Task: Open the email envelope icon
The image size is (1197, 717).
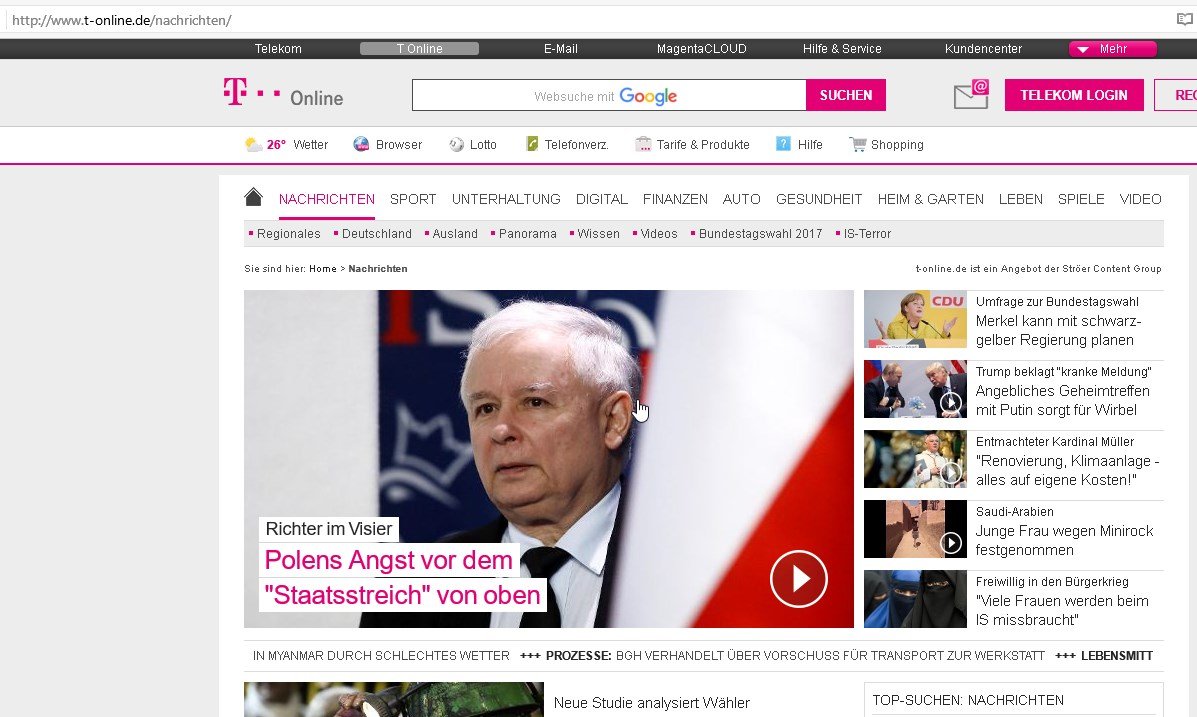Action: [971, 95]
